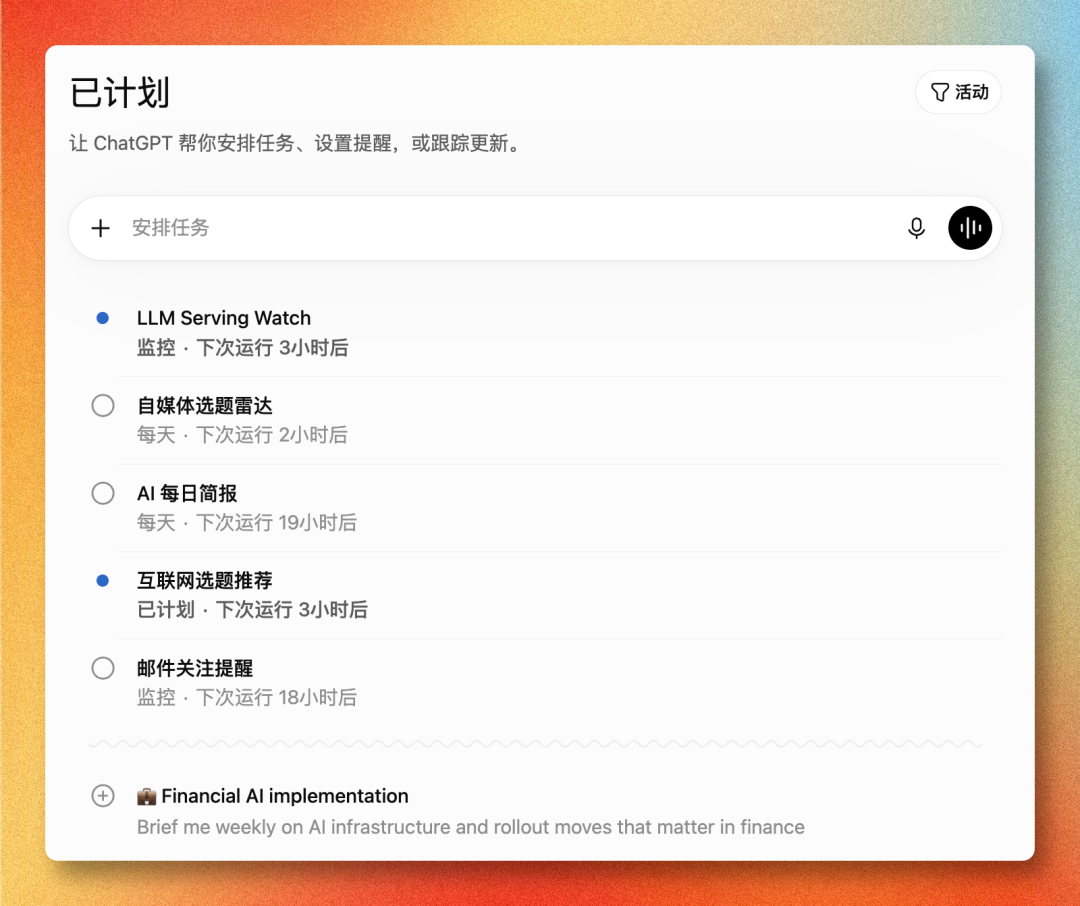
Task: Toggle the circle next to AI 每日简报
Action: pos(103,493)
